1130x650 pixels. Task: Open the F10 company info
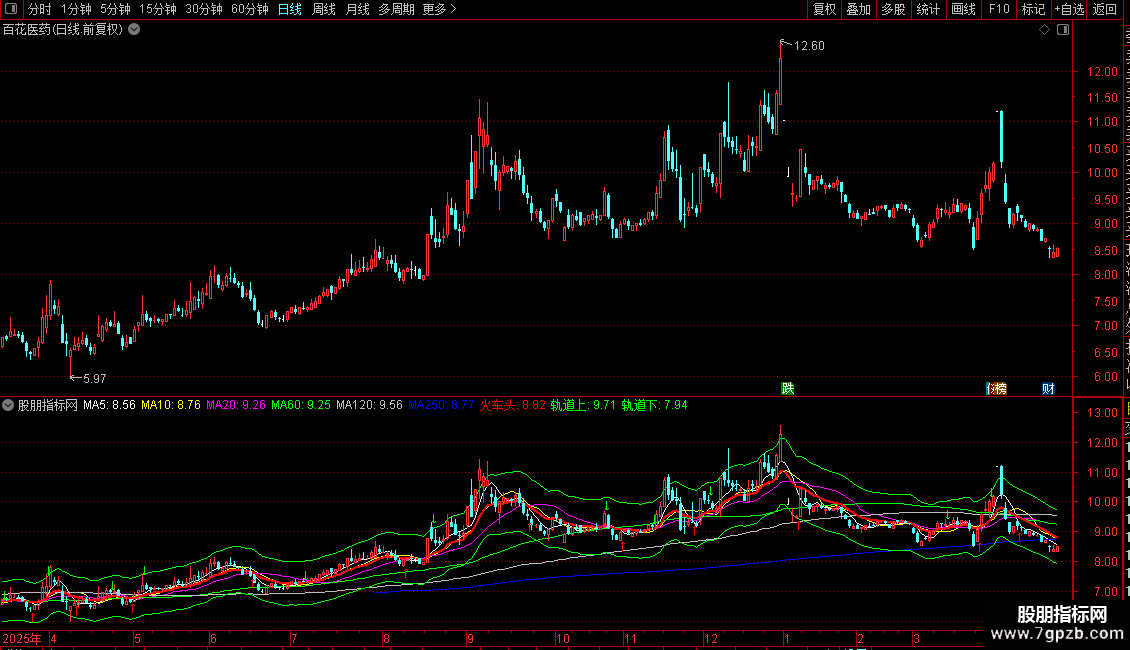[999, 9]
